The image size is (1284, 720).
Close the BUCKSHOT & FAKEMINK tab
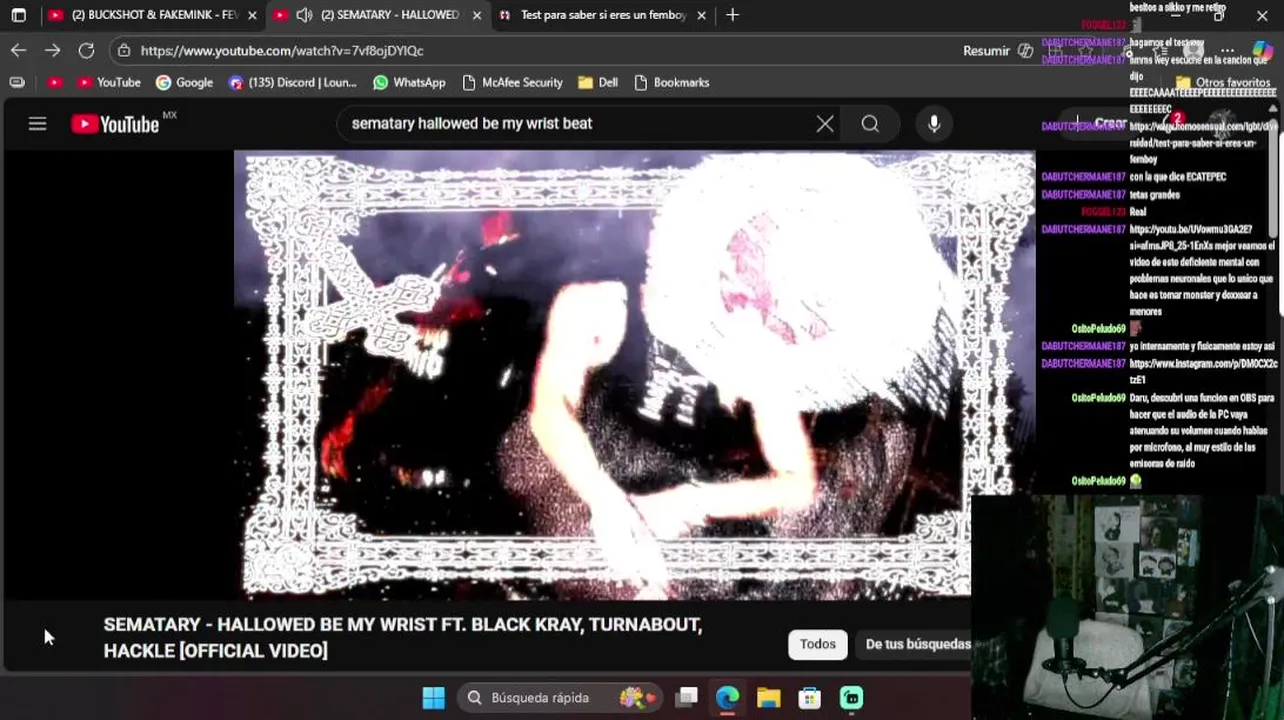(252, 15)
